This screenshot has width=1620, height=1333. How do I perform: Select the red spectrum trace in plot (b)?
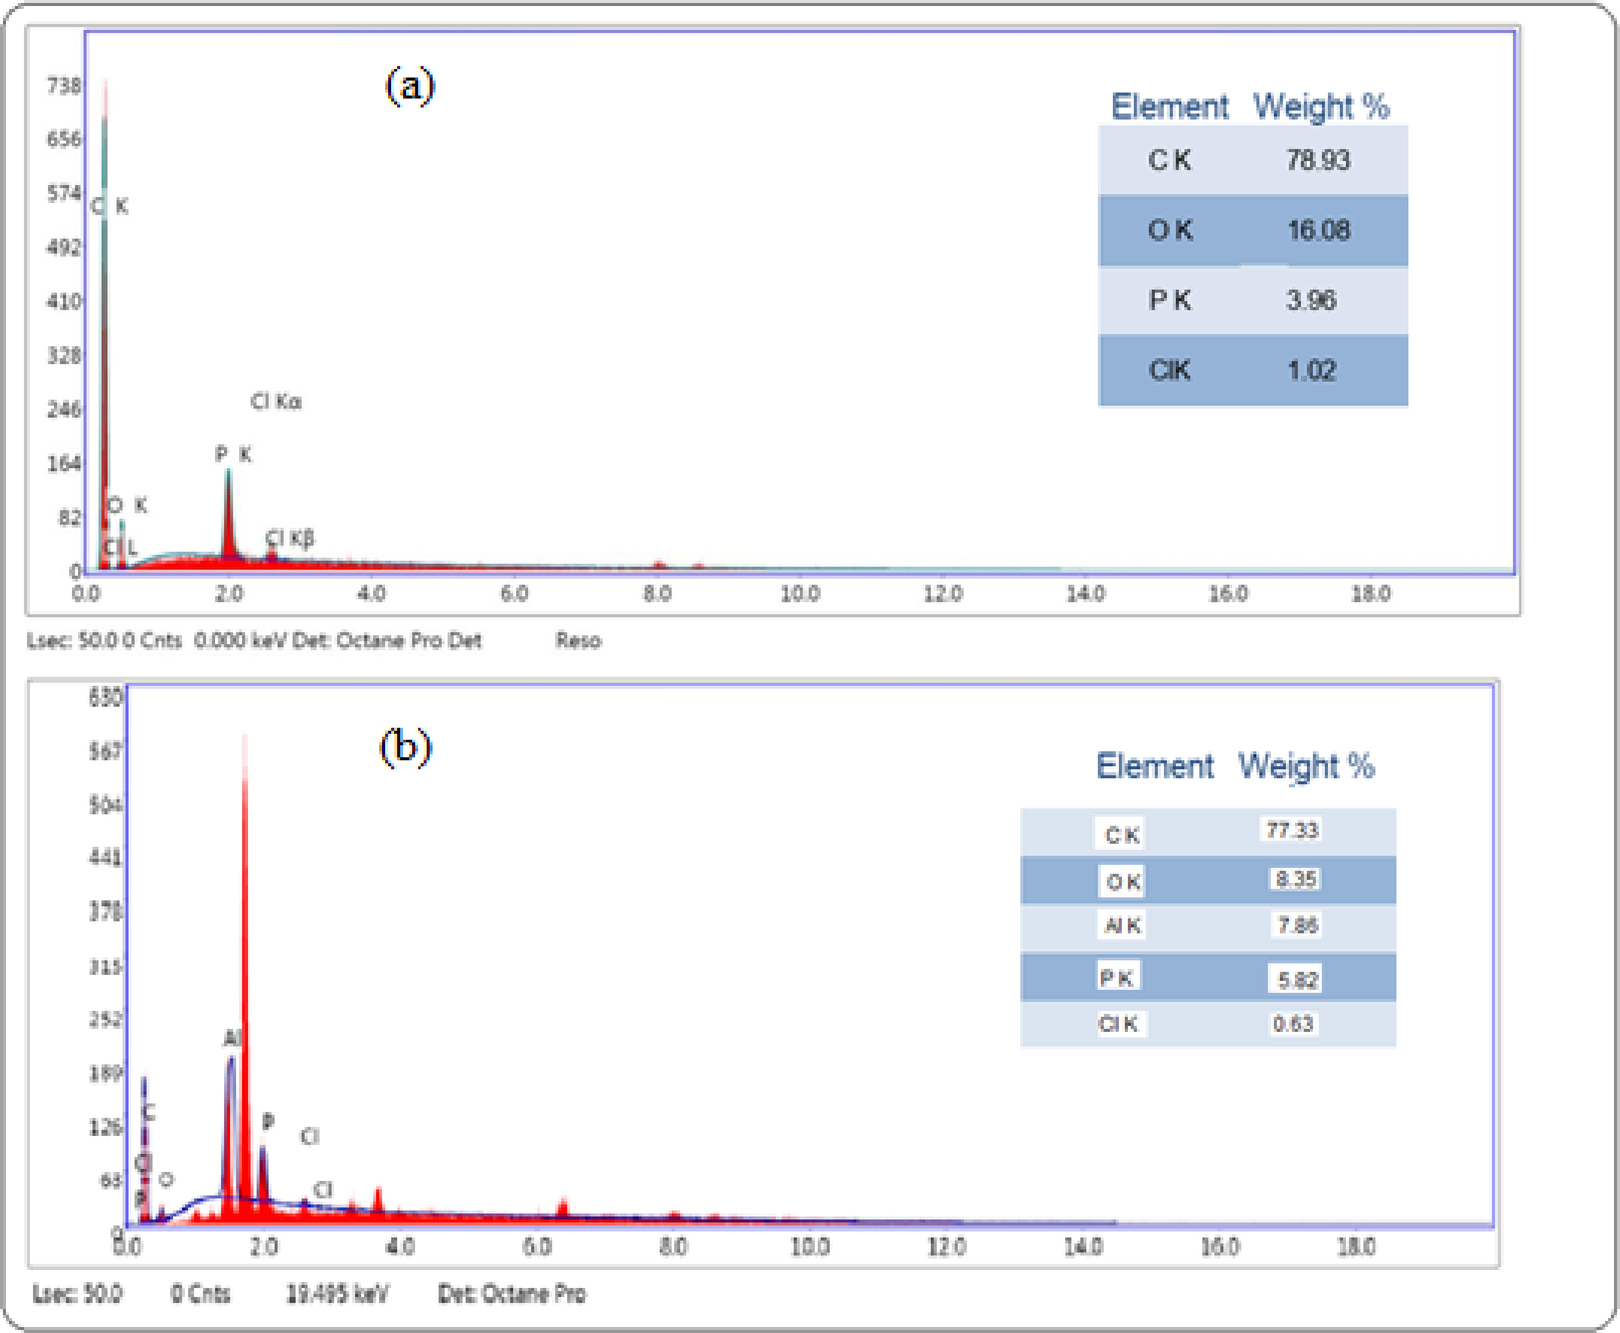(245, 900)
